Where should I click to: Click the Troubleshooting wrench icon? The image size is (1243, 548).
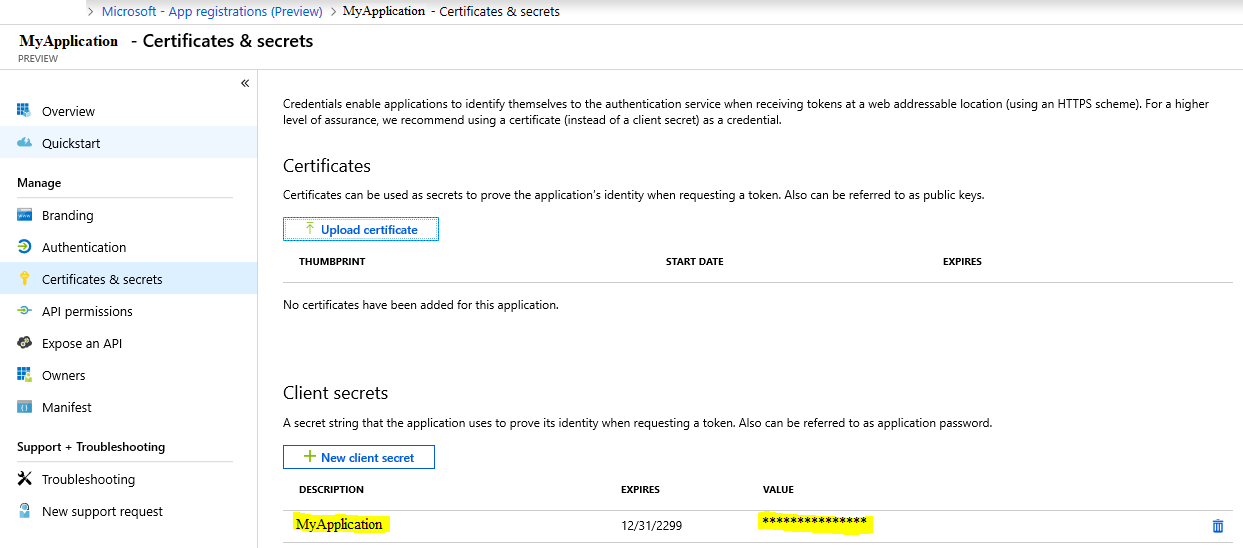25,479
